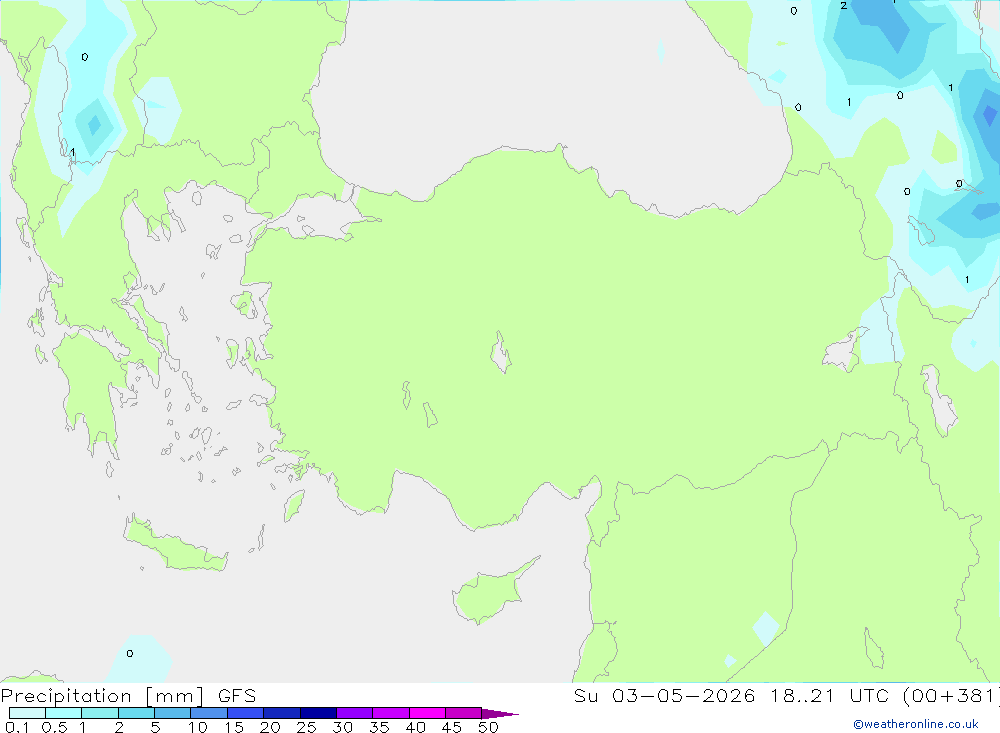This screenshot has width=1000, height=733.
Task: Click the 0.1–0.5 mm legend color swatch
Action: click(x=27, y=713)
